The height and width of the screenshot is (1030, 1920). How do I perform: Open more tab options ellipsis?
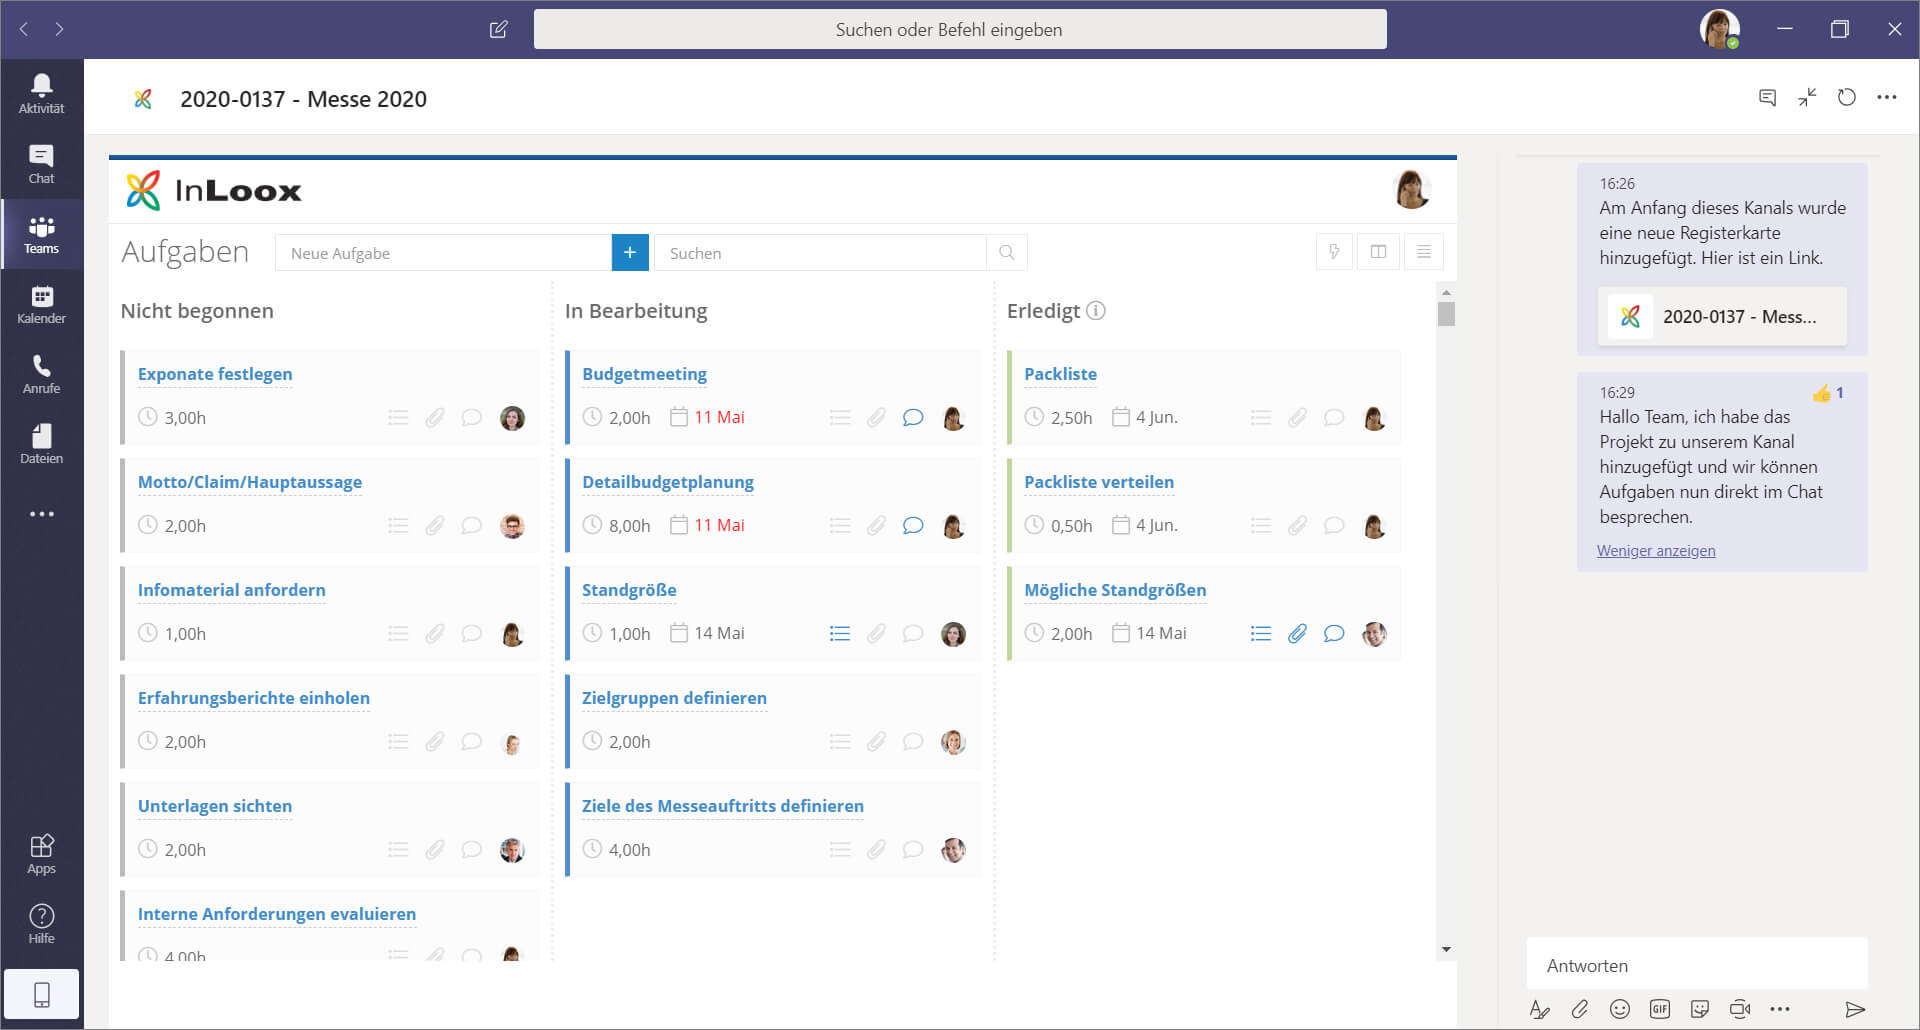1886,97
